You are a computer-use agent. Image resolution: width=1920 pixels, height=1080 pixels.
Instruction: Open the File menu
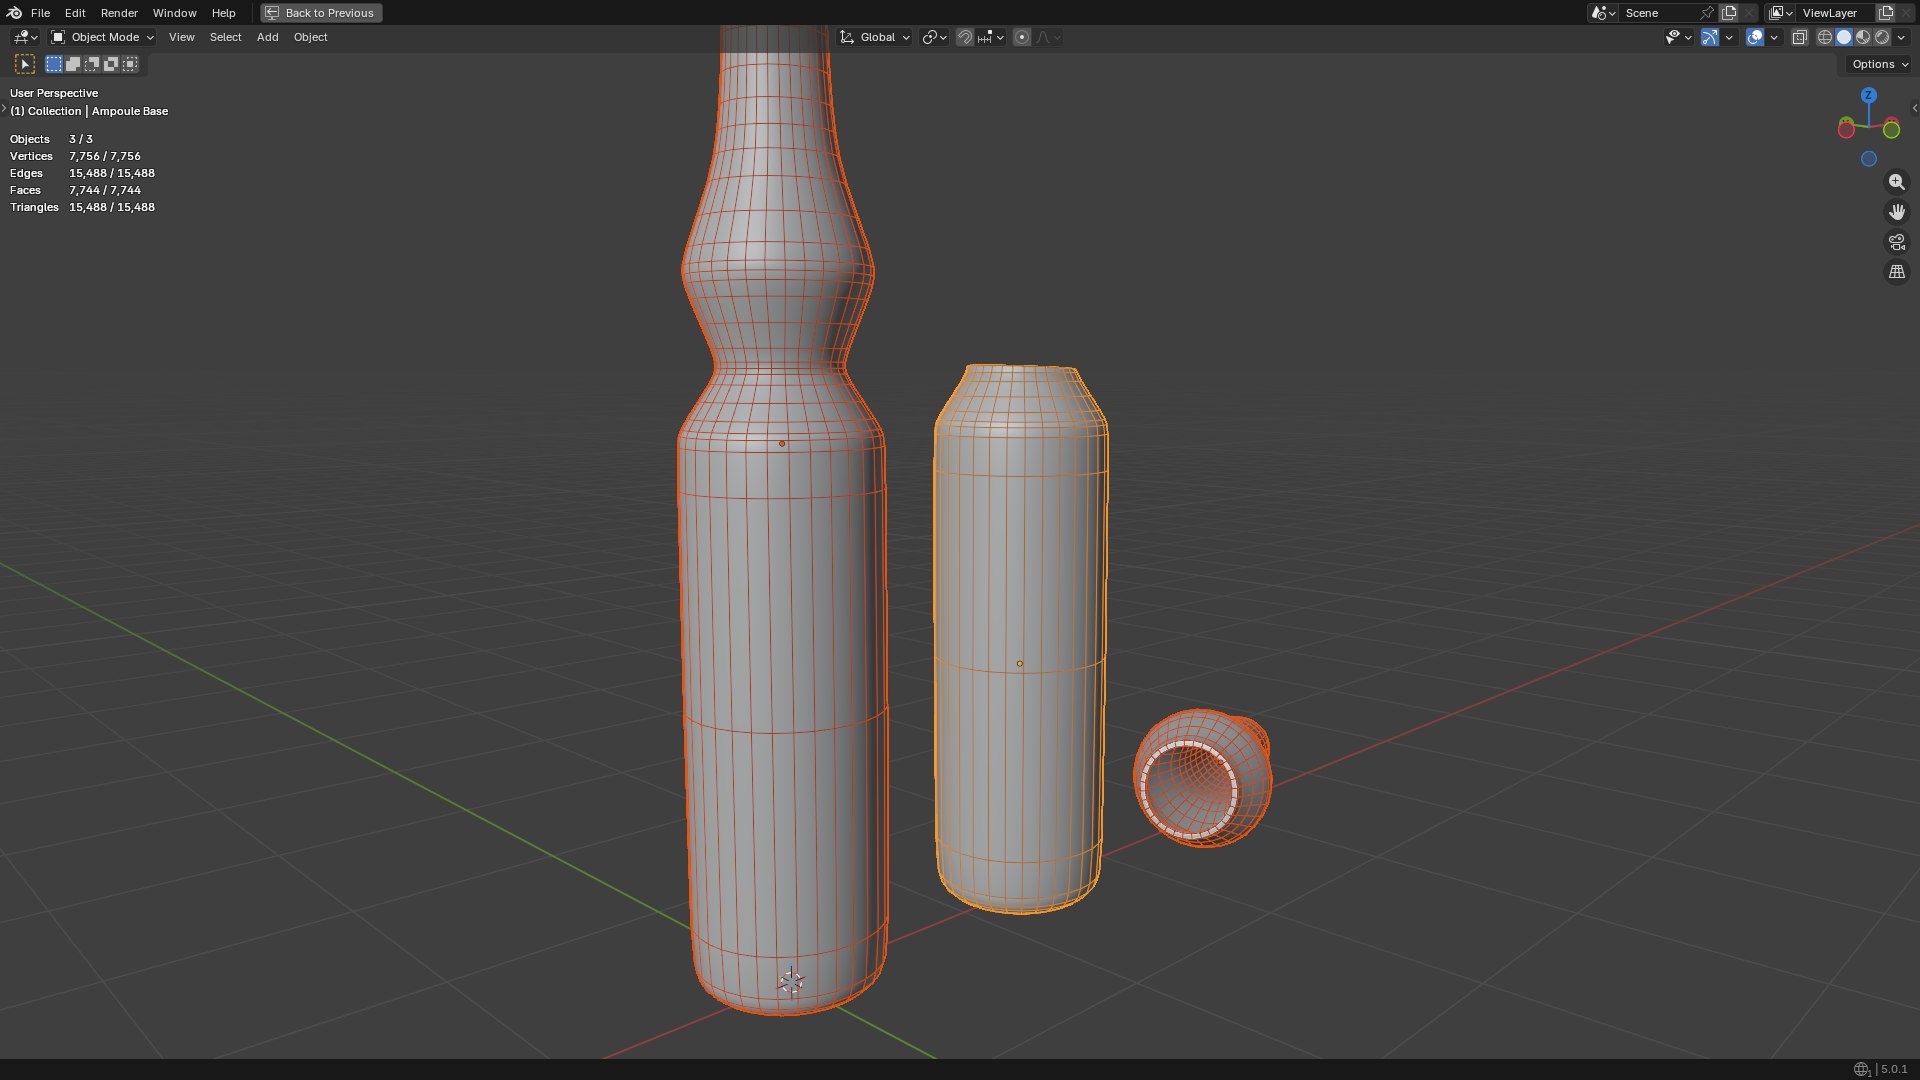(x=40, y=13)
